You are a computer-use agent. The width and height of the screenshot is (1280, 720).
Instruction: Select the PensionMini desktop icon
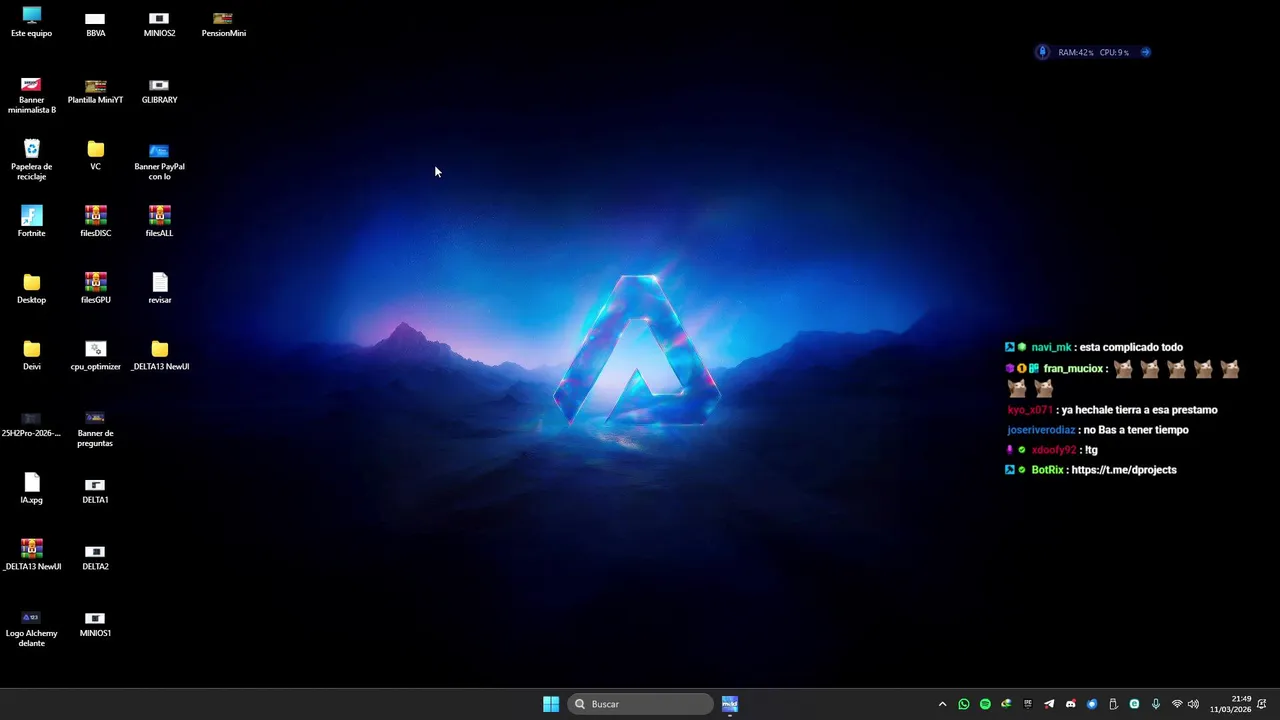click(223, 24)
